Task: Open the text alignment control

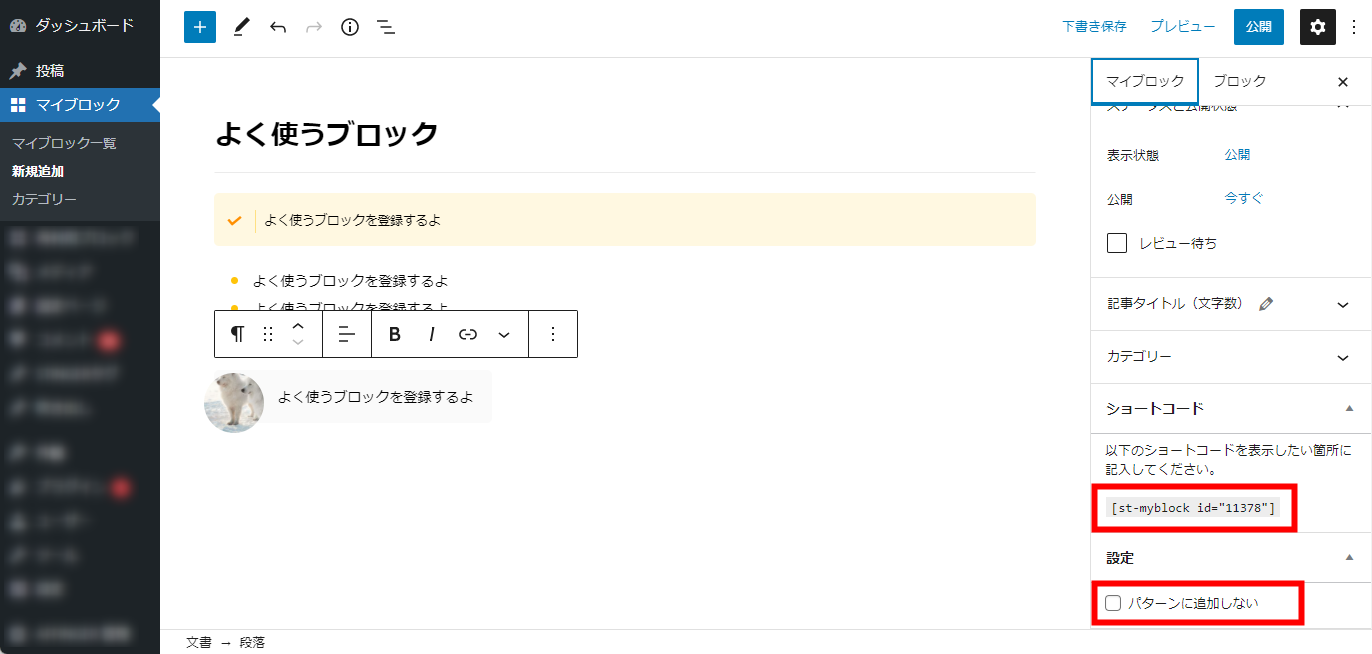Action: (x=347, y=334)
